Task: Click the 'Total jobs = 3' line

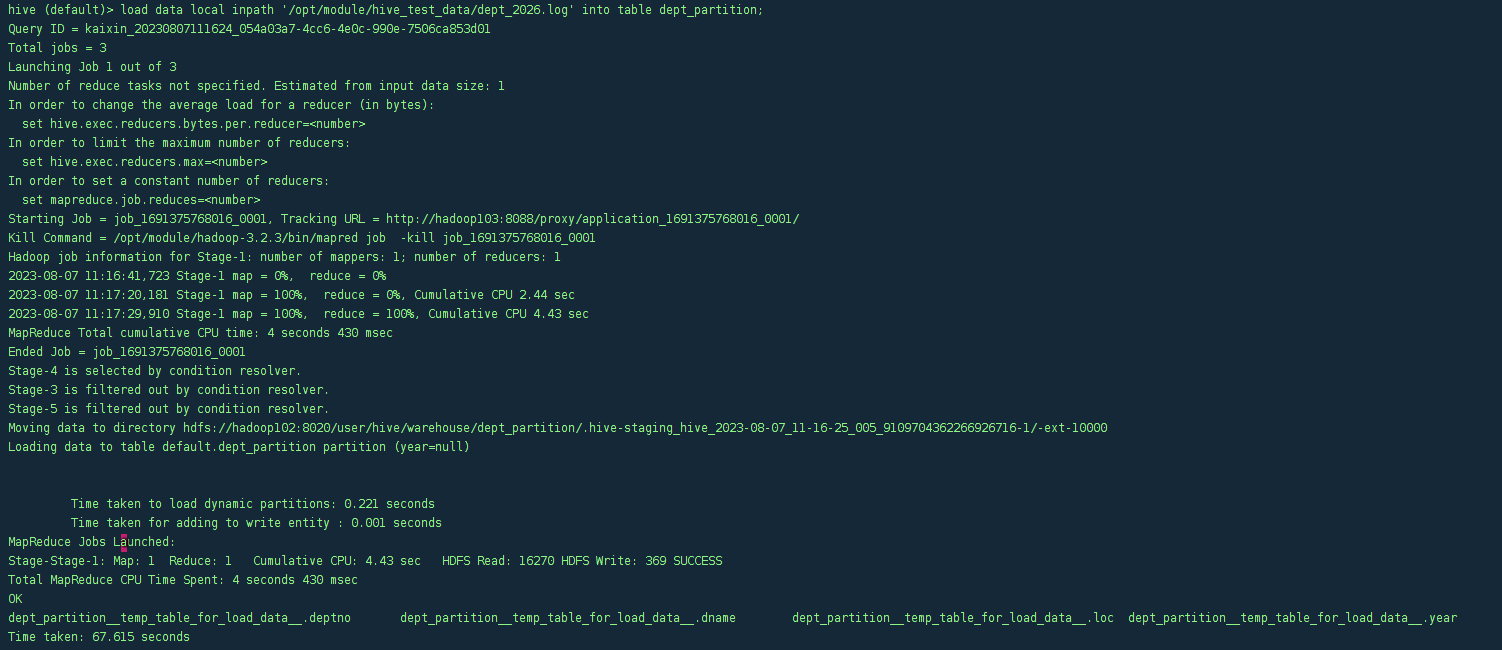Action: 58,48
